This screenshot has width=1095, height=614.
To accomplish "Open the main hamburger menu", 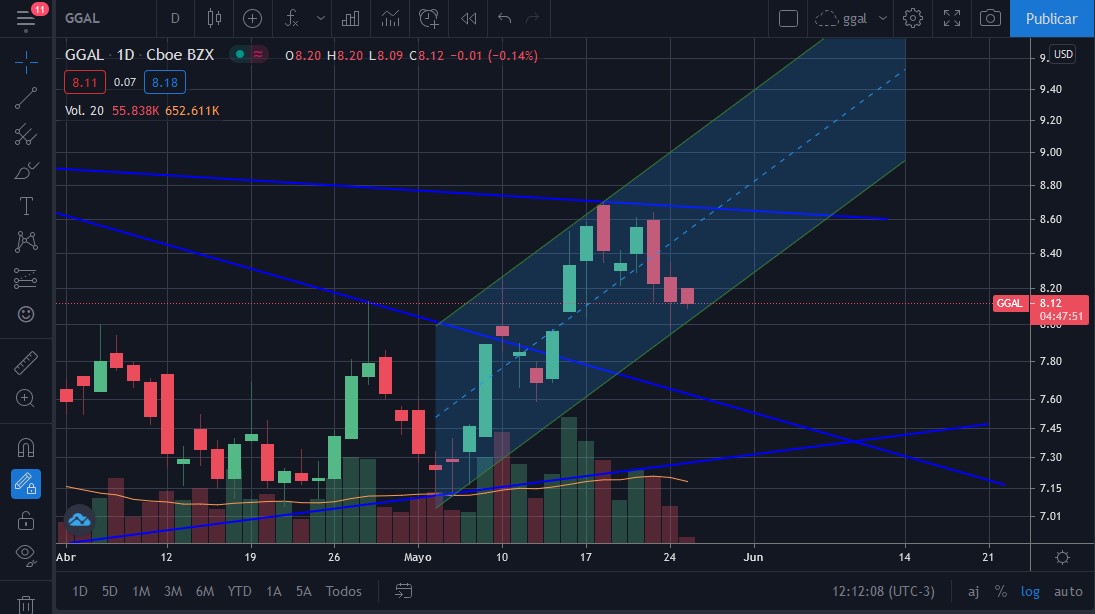I will (26, 19).
